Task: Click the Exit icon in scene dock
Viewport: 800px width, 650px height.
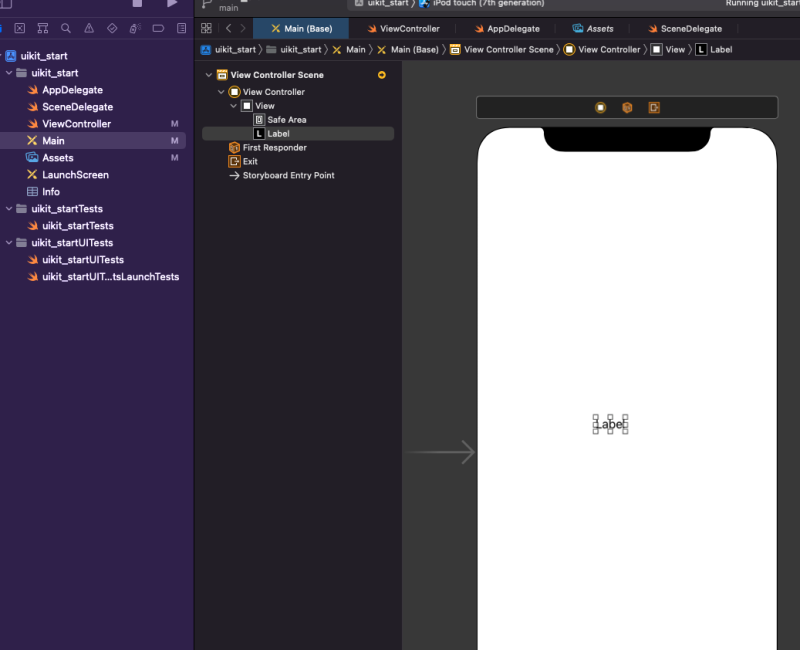Action: point(653,108)
